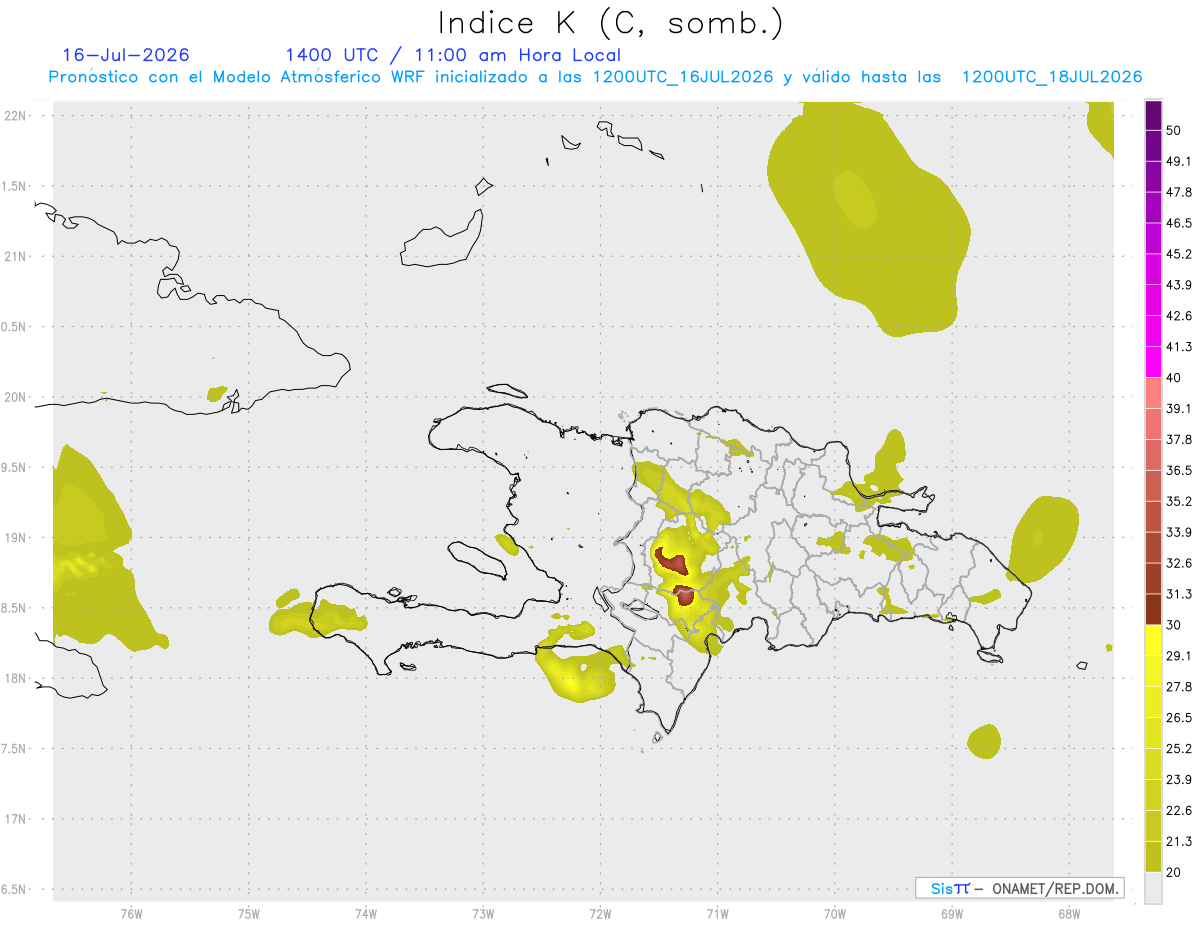Viewport: 1200px width, 927px height.
Task: Click legend value '50'
Action: pos(1175,131)
